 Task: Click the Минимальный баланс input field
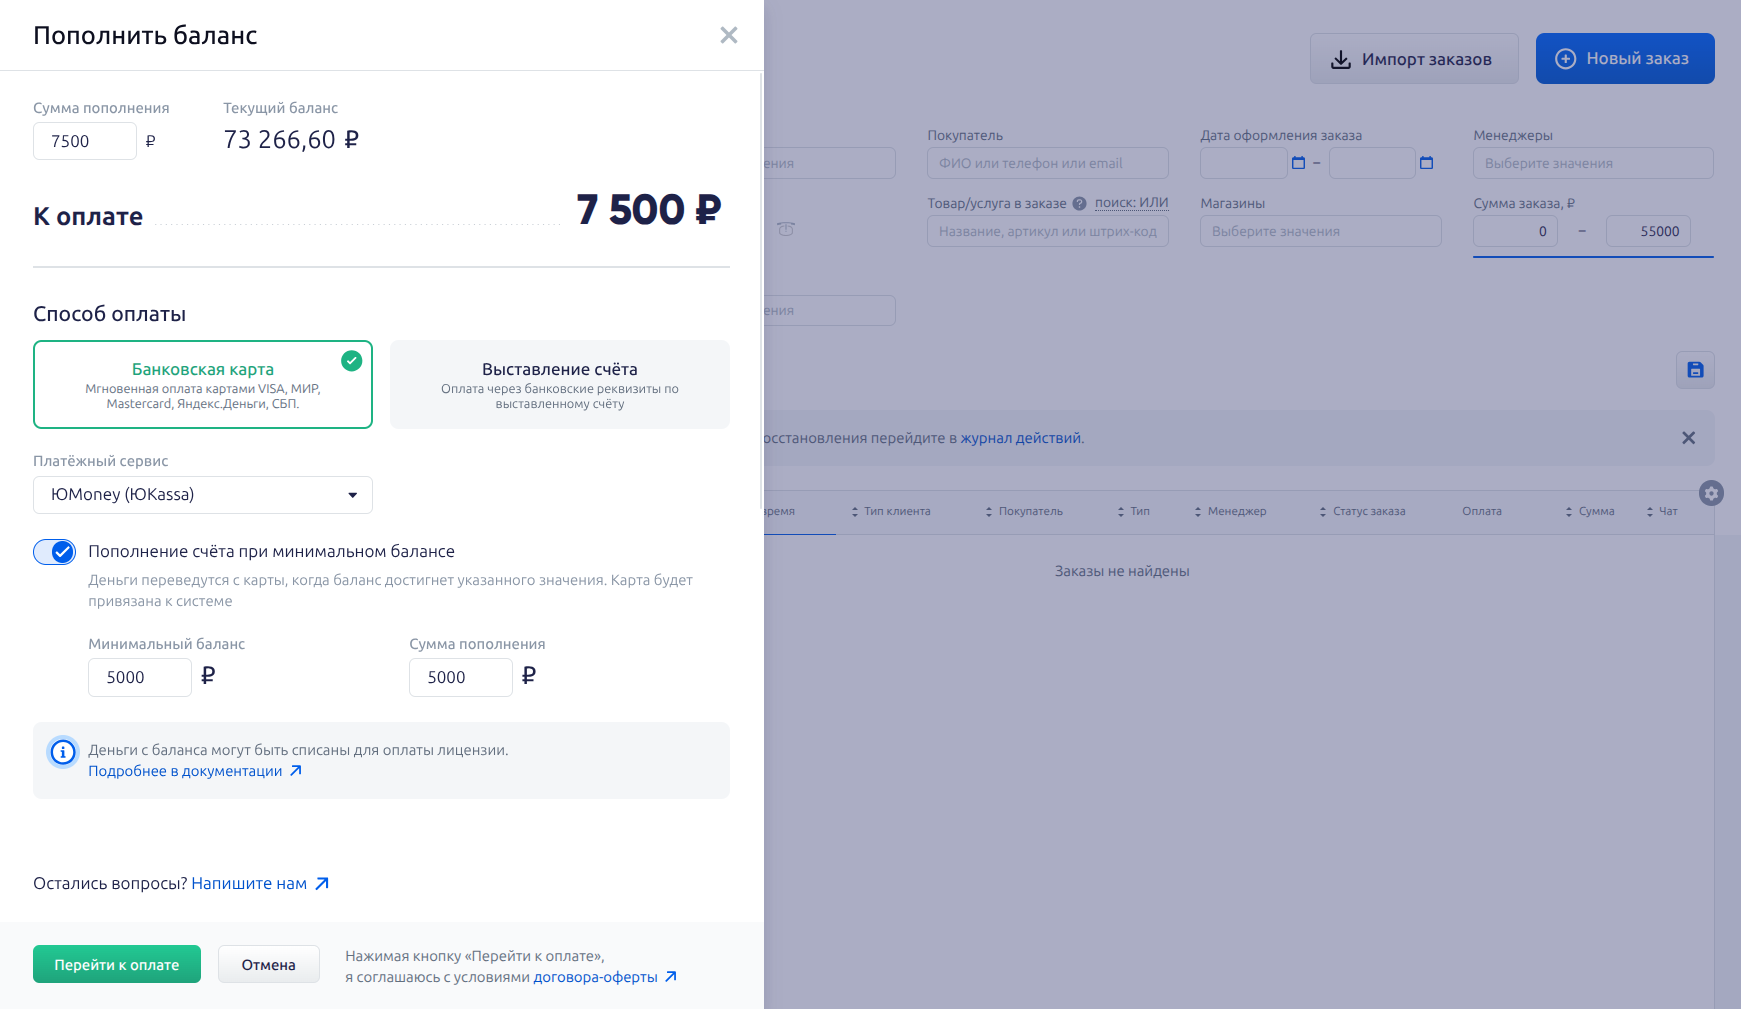coord(140,677)
